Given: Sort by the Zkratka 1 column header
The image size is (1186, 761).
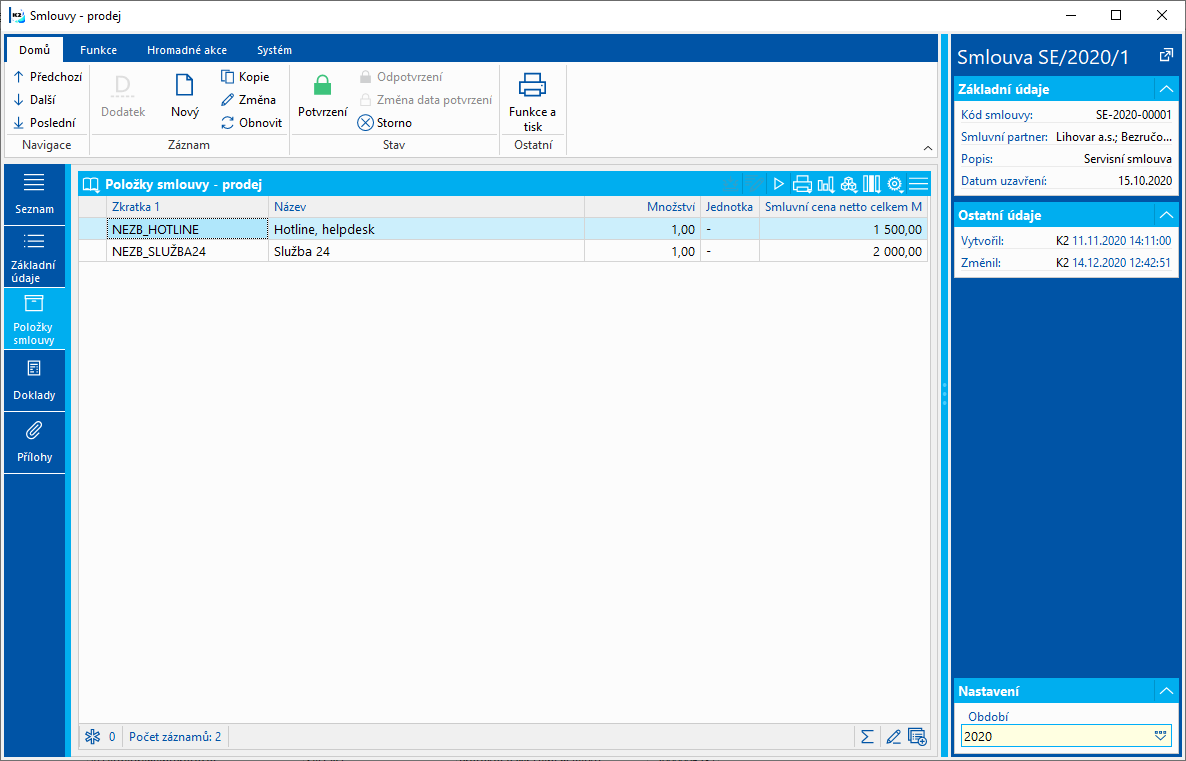Looking at the screenshot, I should 187,207.
